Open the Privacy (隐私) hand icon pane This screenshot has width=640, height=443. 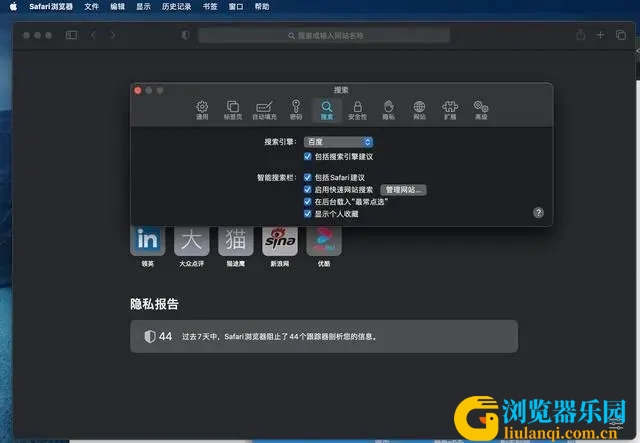[388, 110]
